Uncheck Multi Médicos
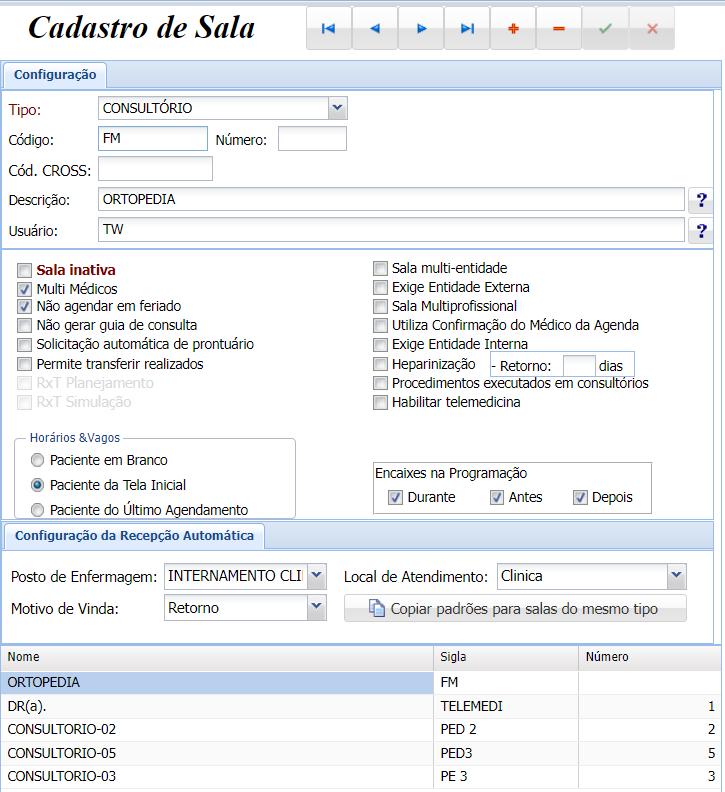 click(24, 289)
